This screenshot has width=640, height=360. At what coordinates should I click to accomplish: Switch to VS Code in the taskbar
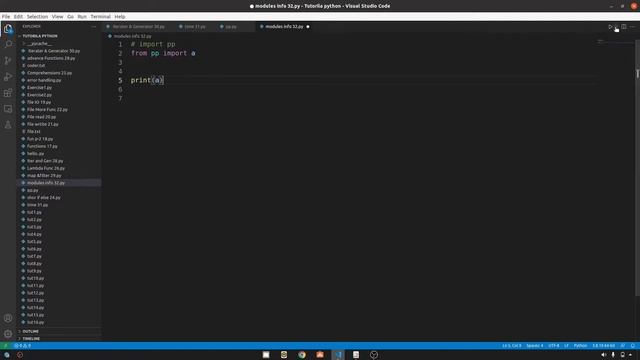tap(338, 355)
